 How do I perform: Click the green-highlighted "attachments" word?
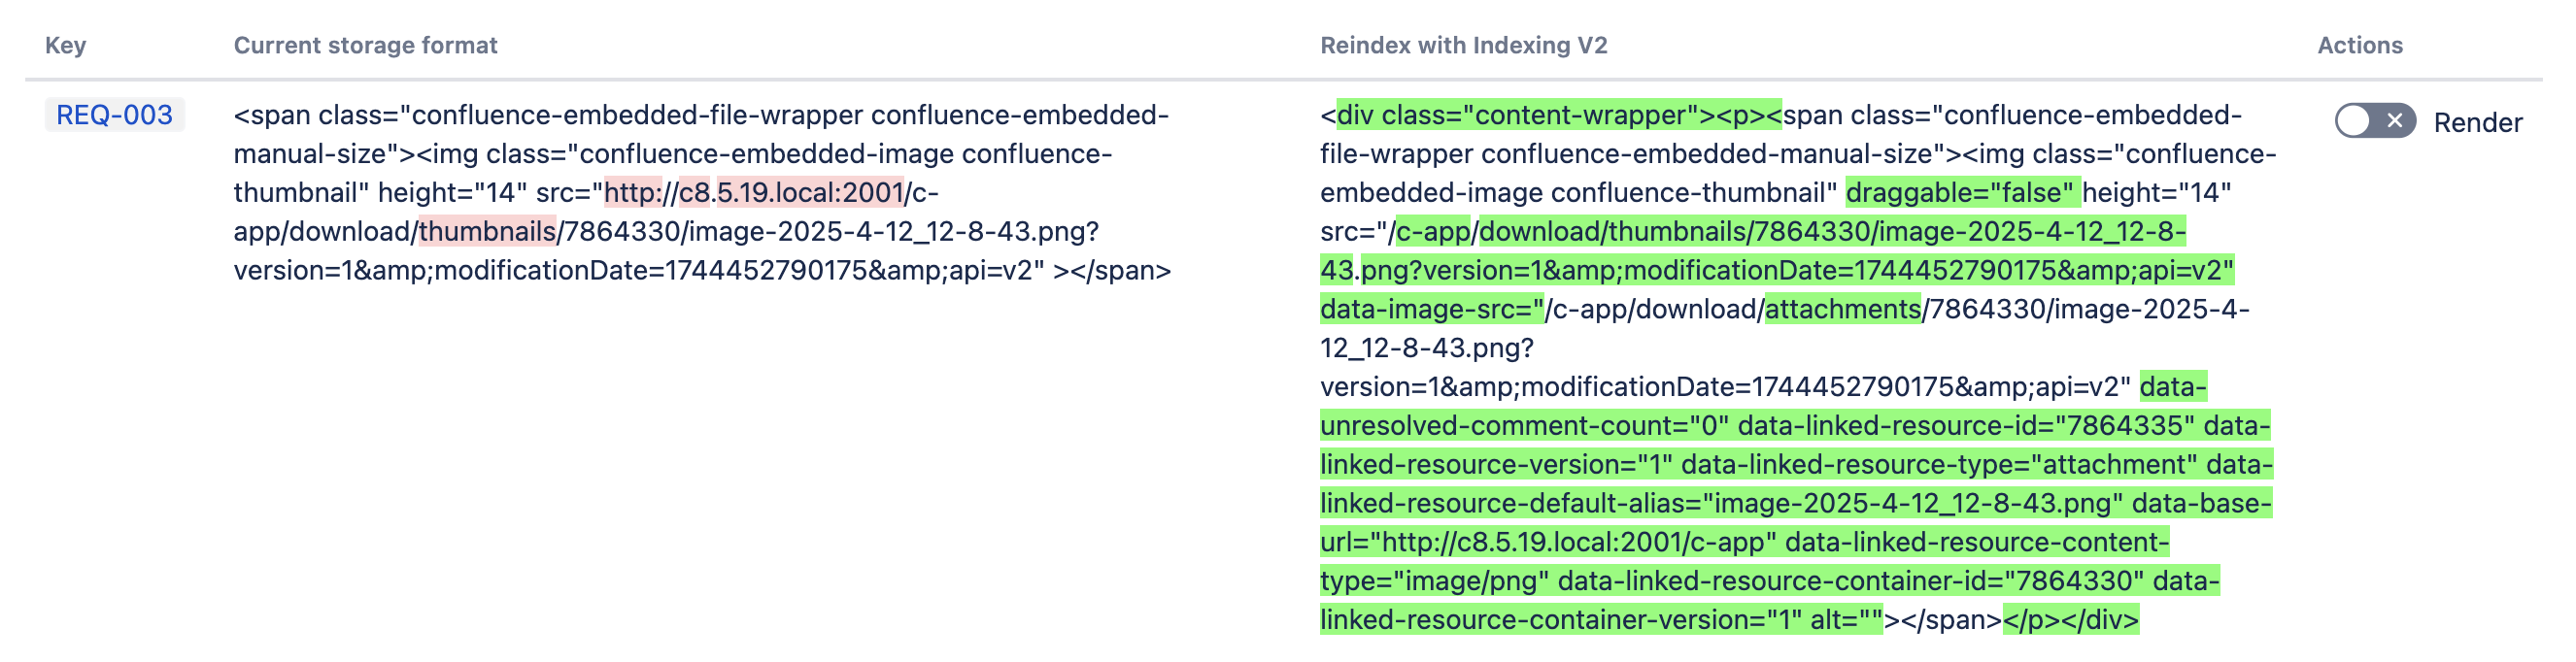tap(1842, 310)
